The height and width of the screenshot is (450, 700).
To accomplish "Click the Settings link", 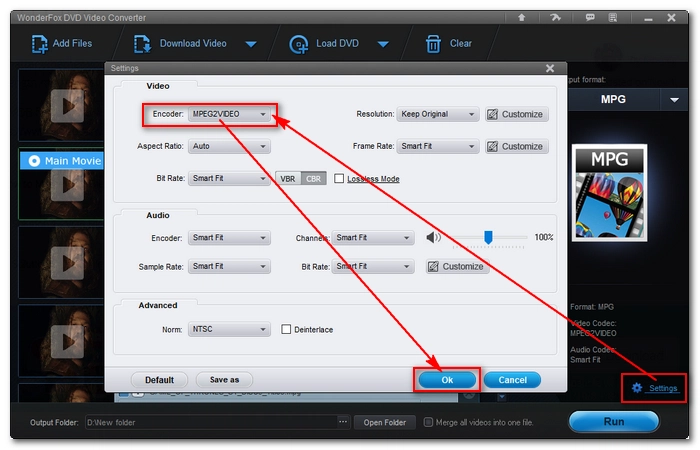I will [662, 388].
